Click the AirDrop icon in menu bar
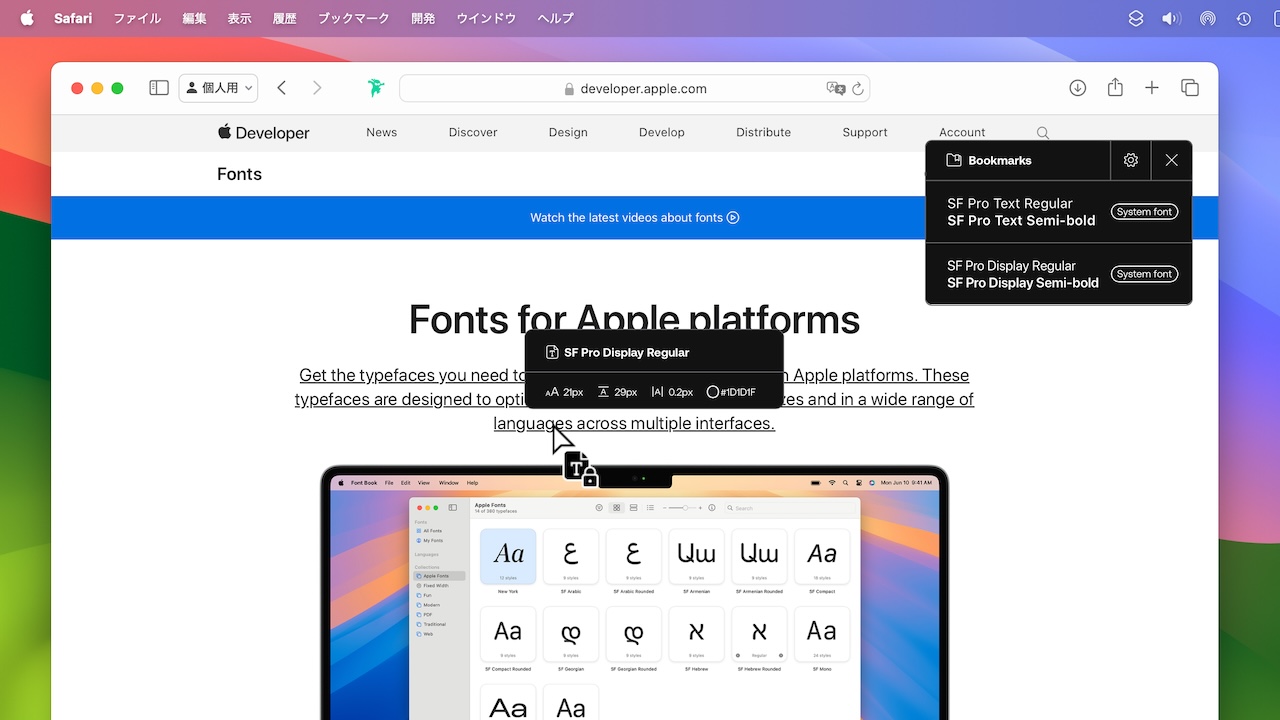 1207,18
